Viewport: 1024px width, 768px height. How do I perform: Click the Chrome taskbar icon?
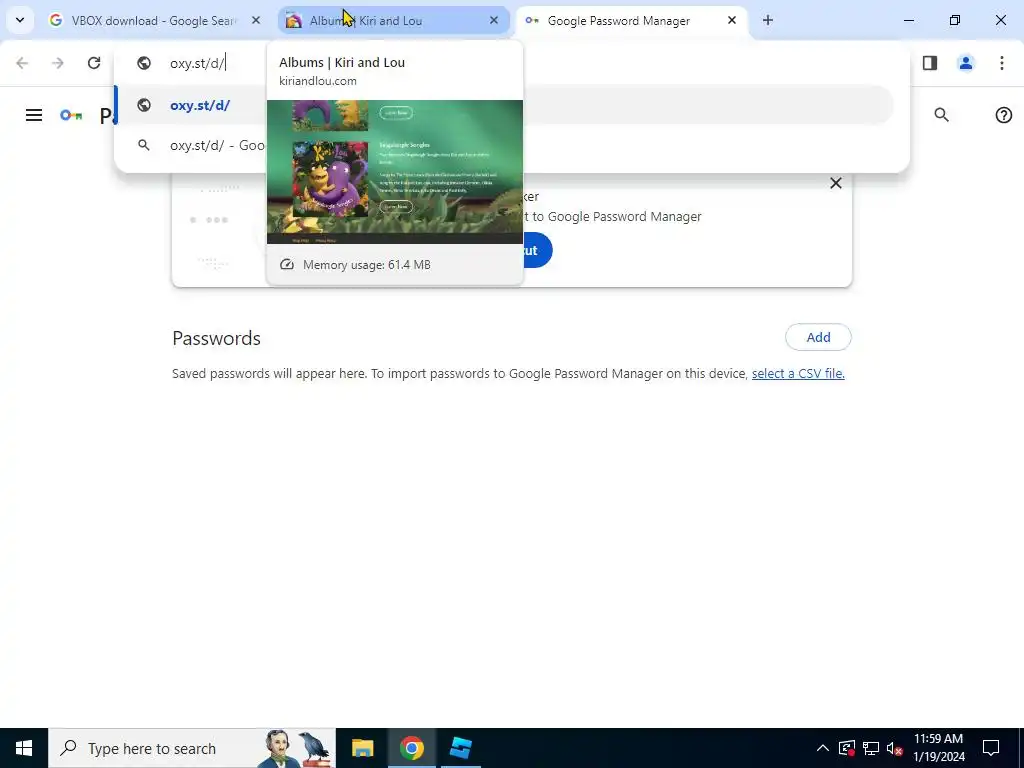(411, 748)
